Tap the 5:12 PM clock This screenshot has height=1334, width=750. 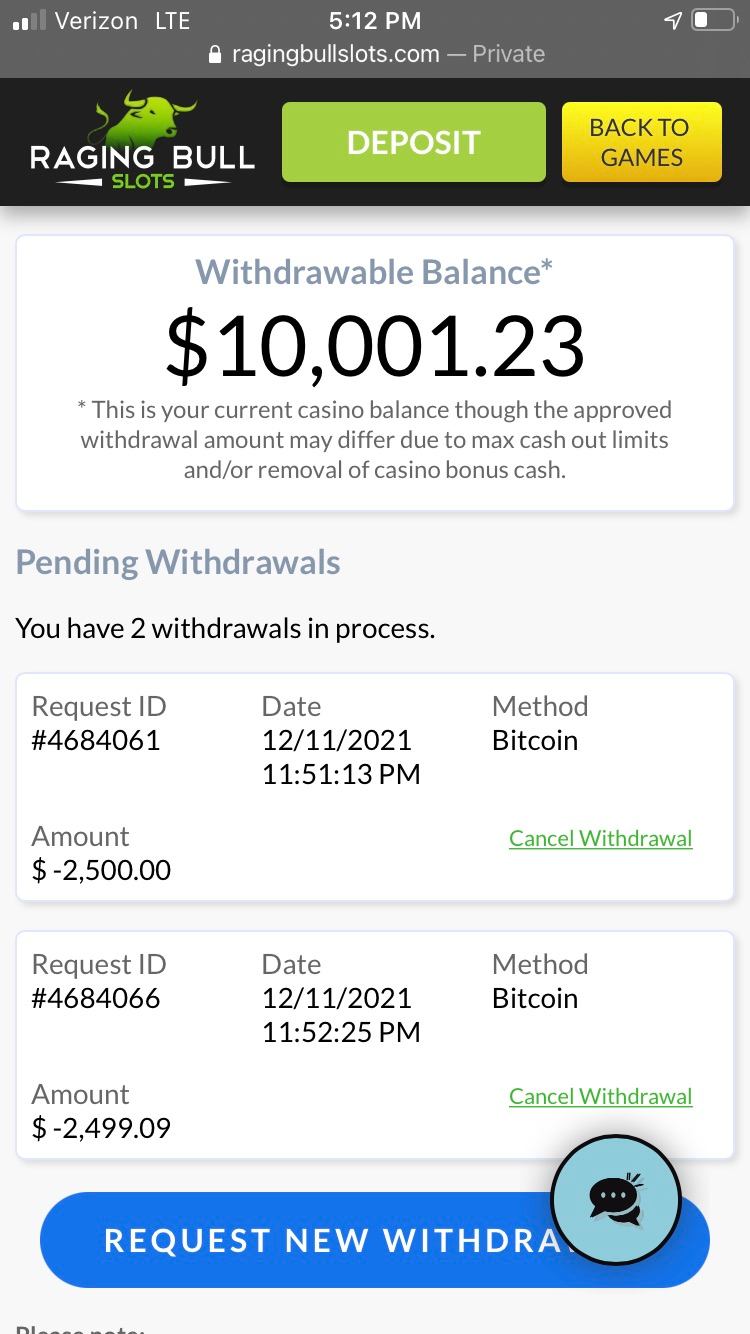click(x=375, y=21)
